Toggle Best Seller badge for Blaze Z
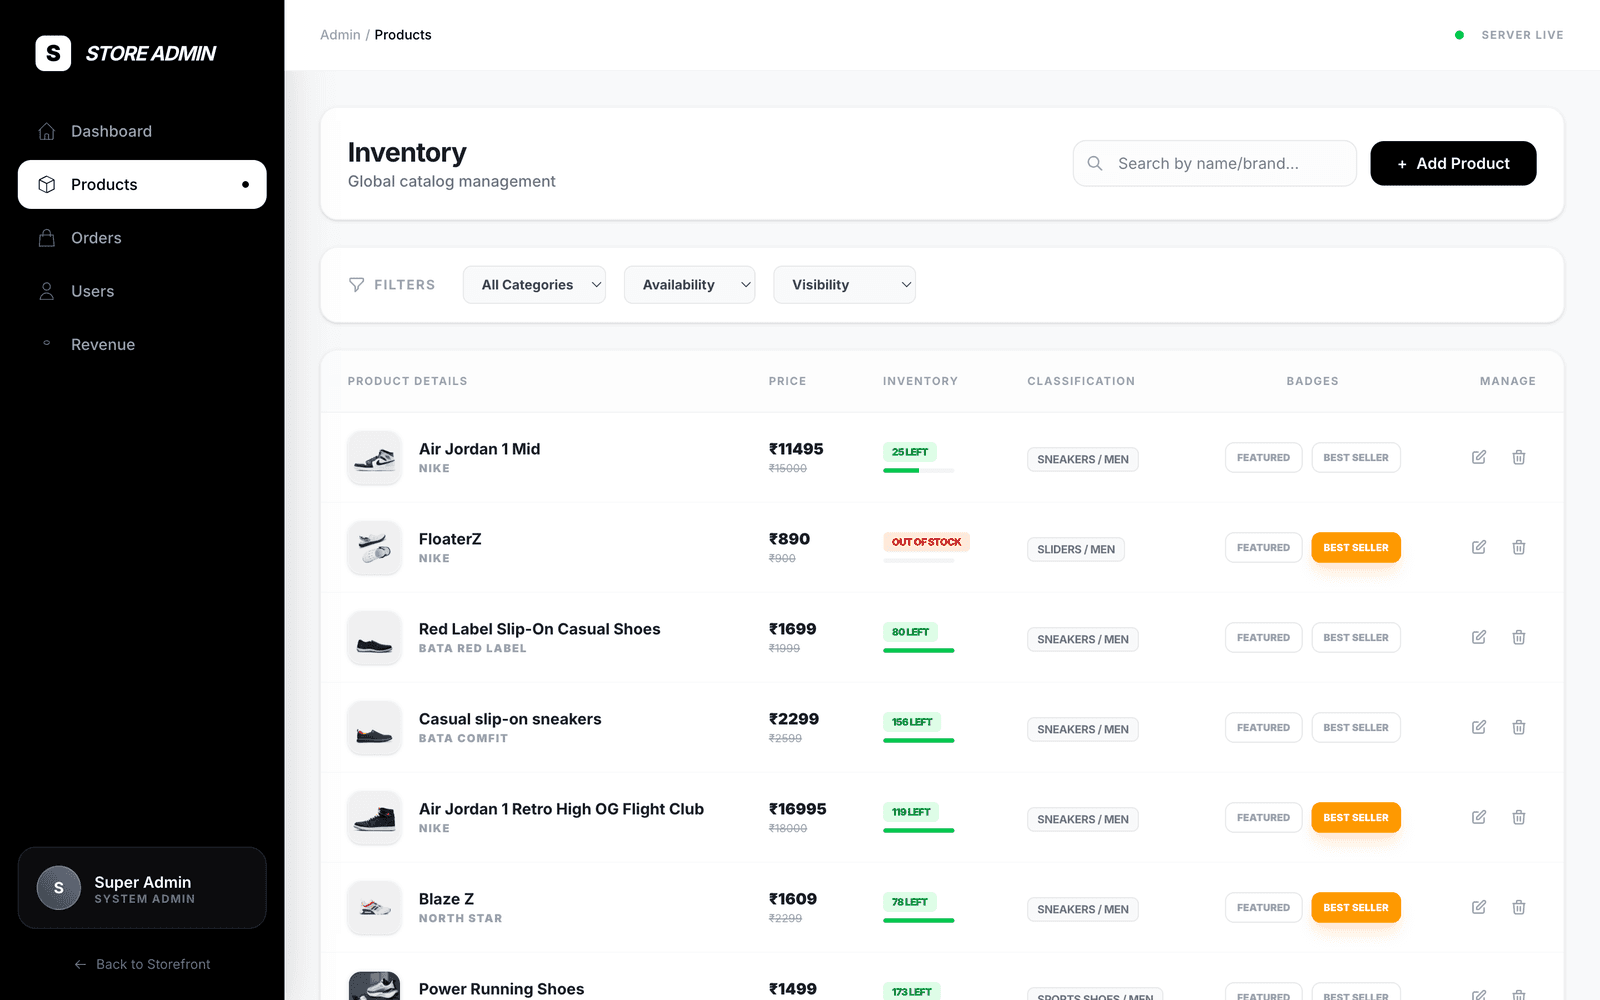 coord(1356,908)
